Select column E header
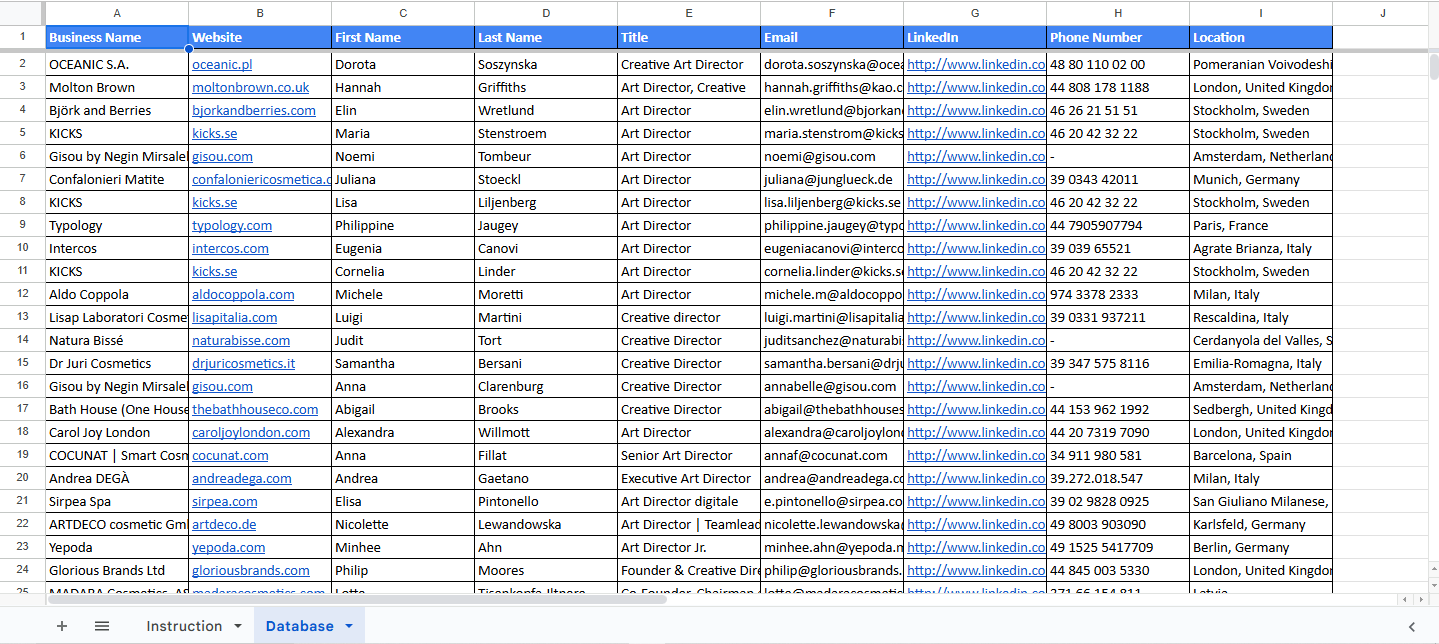Viewport: 1439px width, 644px height. point(689,13)
